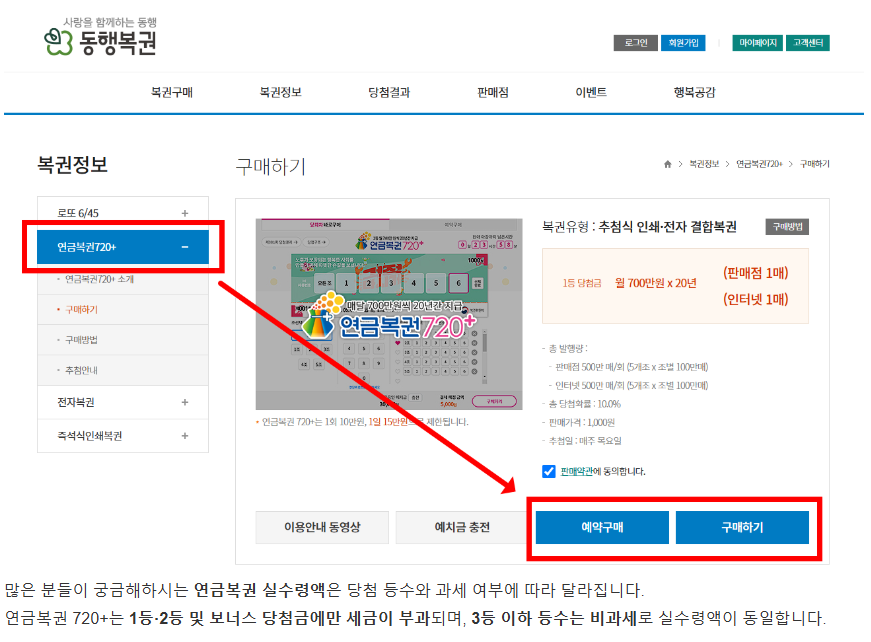Collapse the 연금복권720+ minus icon
The height and width of the screenshot is (642, 871).
(x=185, y=247)
